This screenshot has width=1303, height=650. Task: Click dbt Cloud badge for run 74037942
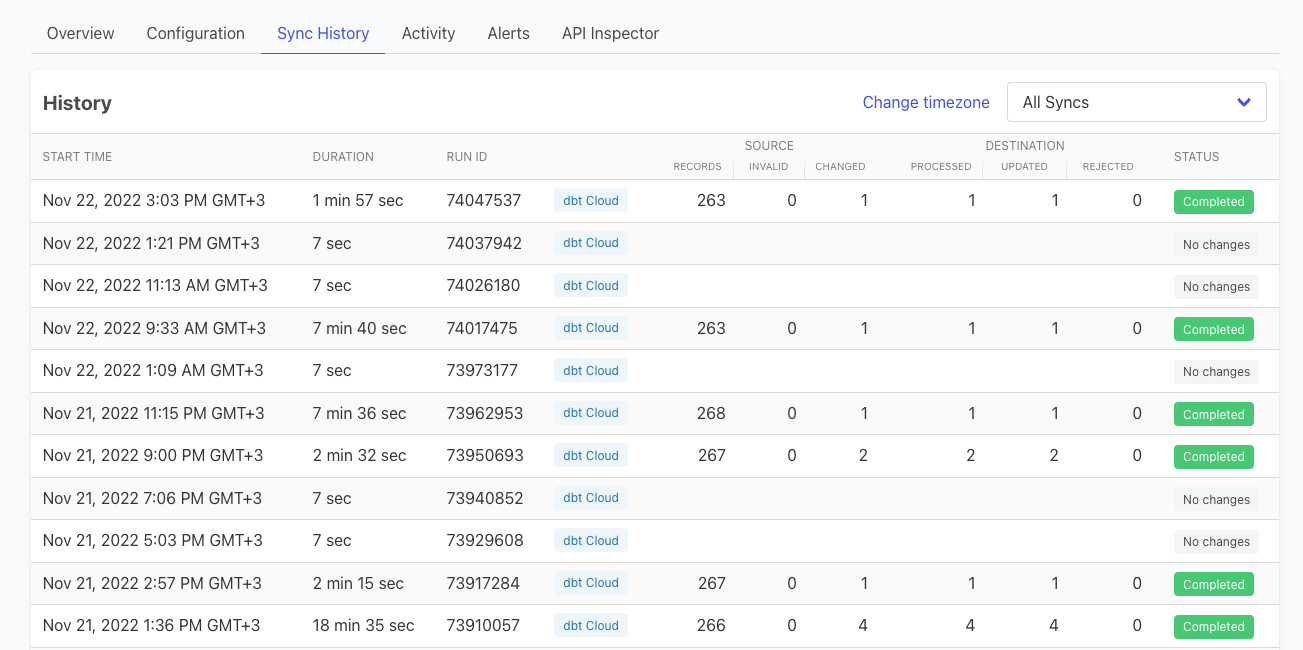point(591,243)
